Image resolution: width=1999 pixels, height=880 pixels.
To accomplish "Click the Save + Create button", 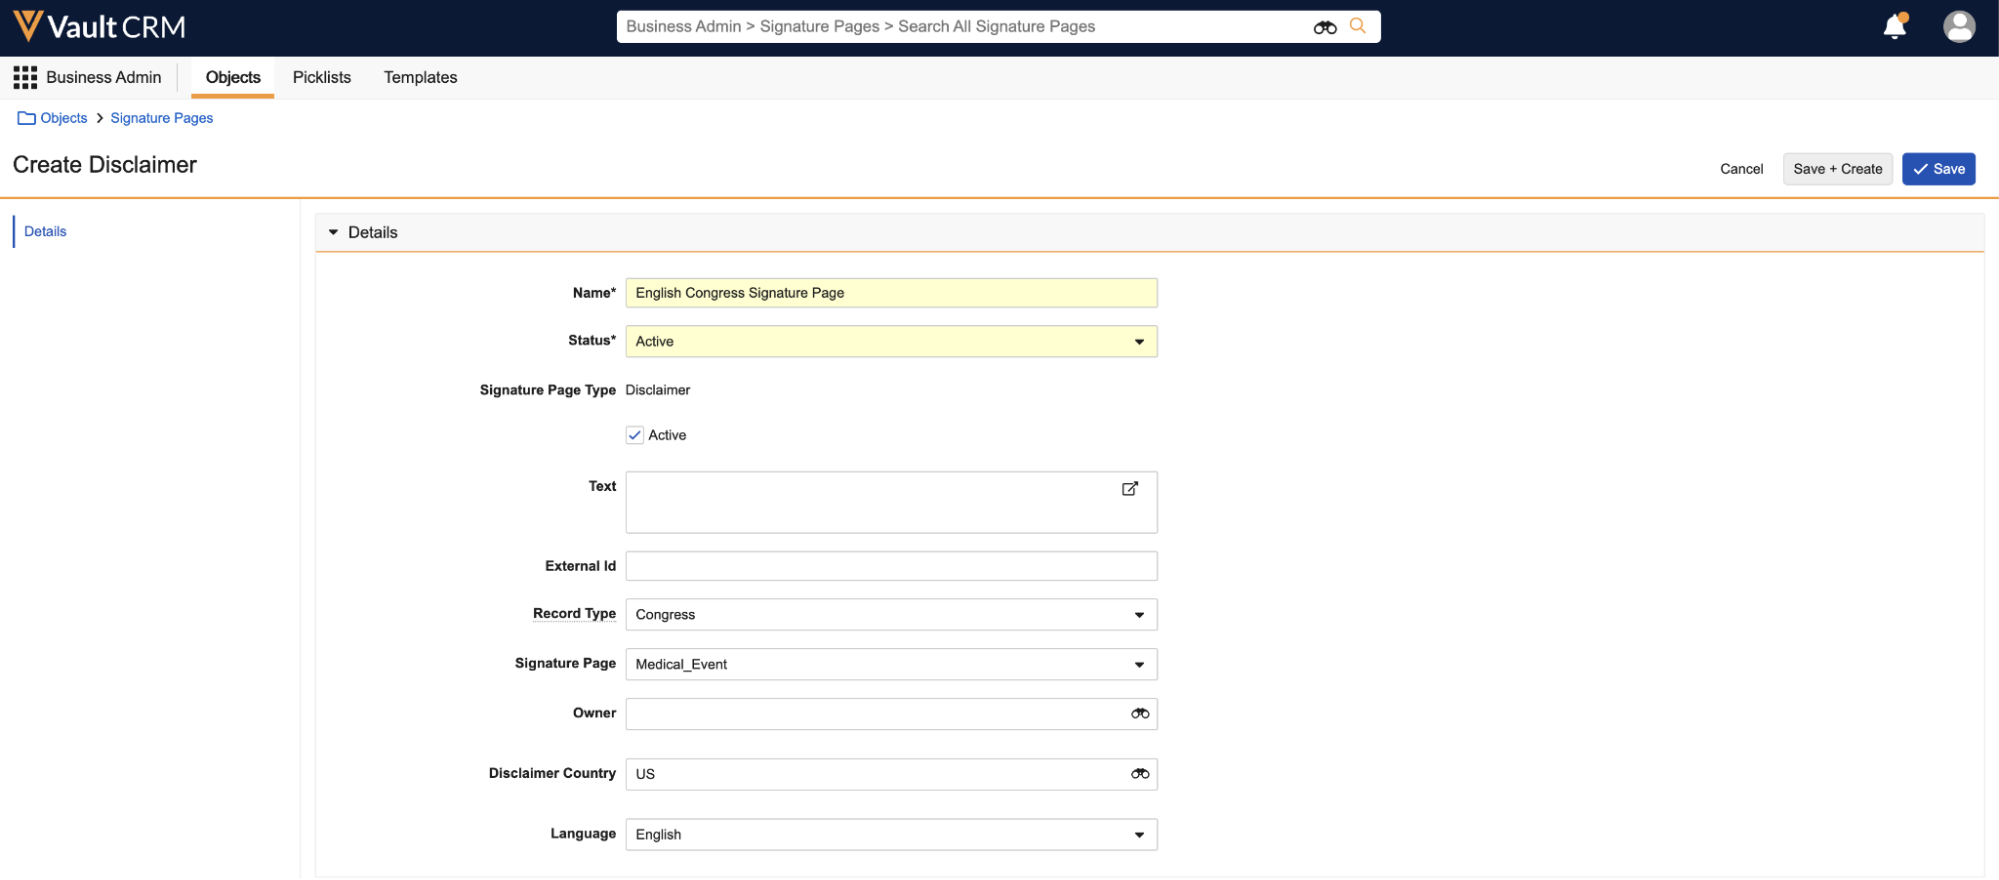I will 1837,169.
